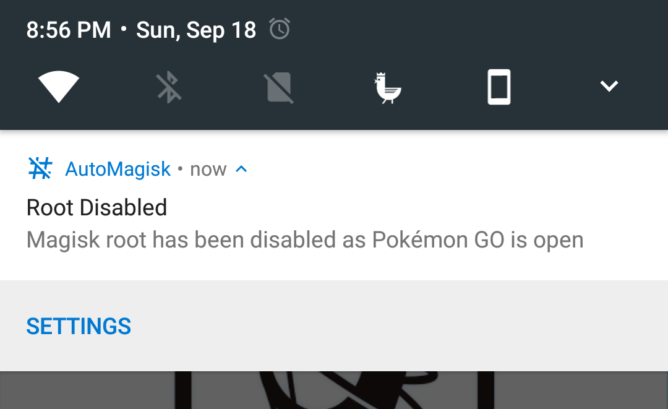Viewport: 668px width, 409px height.
Task: Tap the notification's "now" timestamp
Action: pos(208,169)
